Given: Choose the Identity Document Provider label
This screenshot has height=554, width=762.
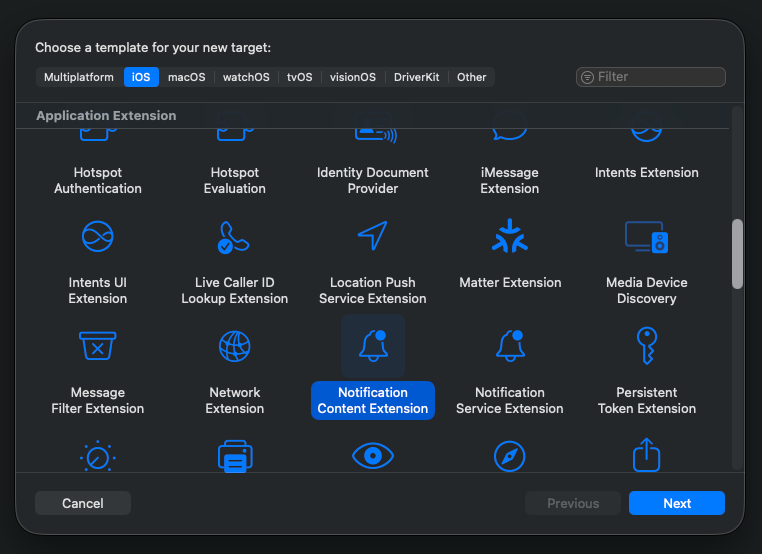Looking at the screenshot, I should point(373,180).
